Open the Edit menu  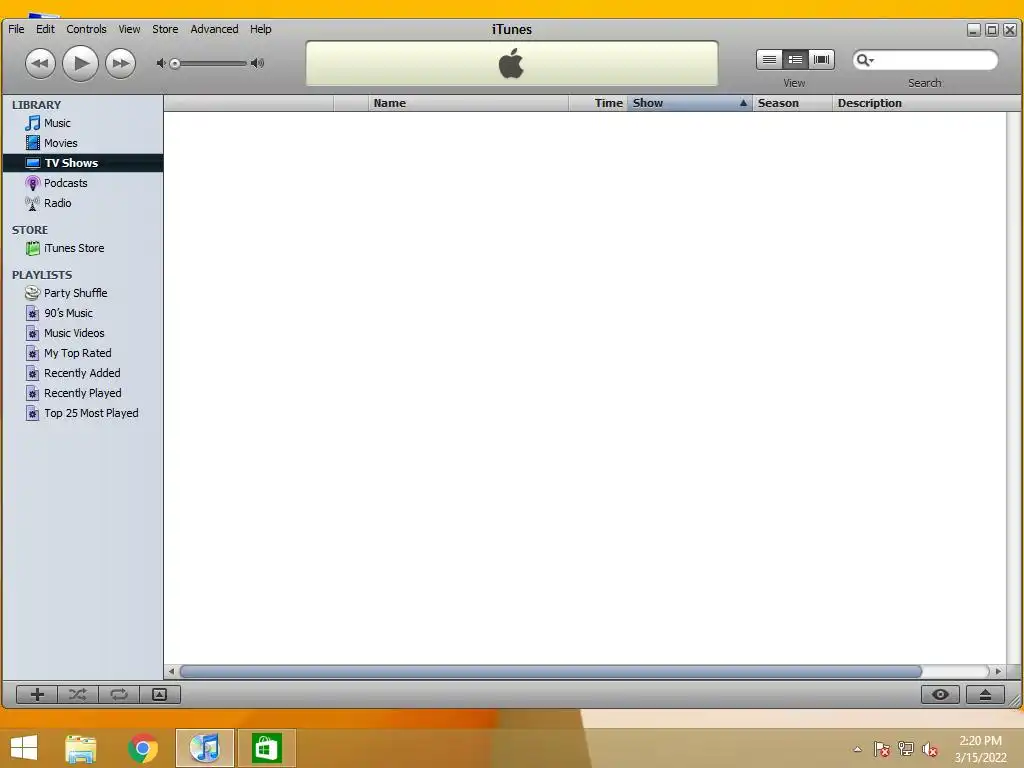click(45, 29)
